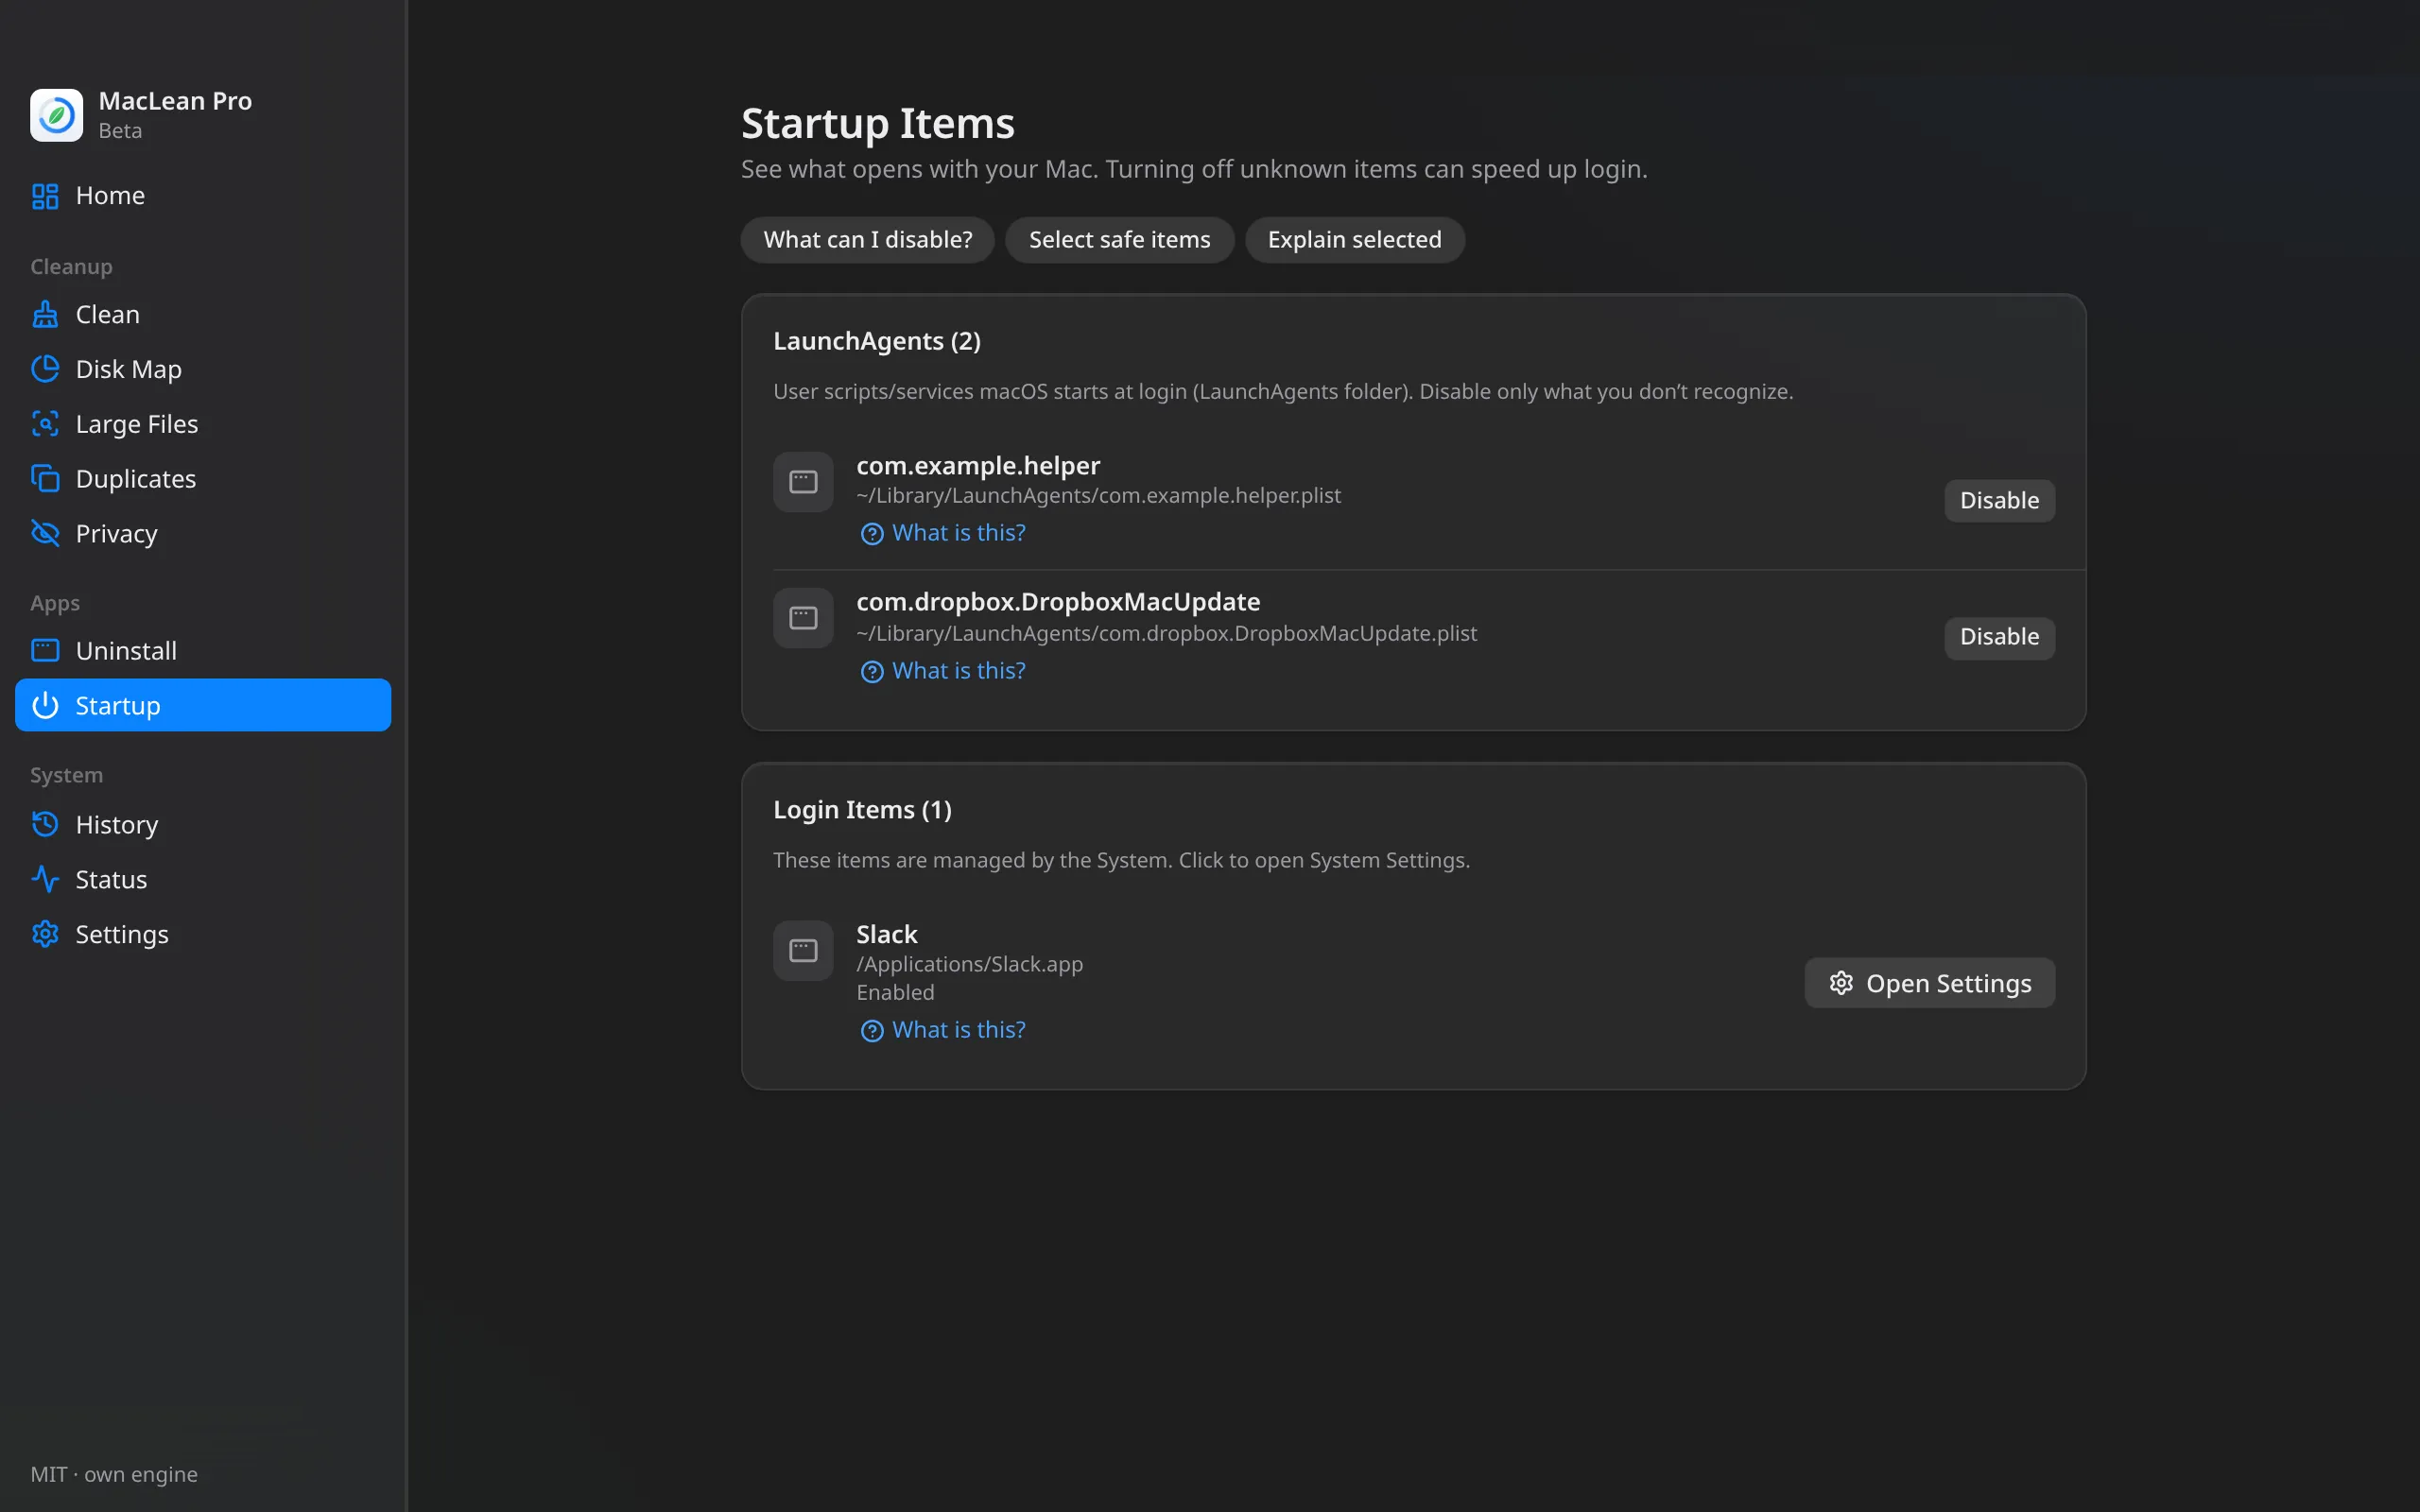Click the Status activity pulse icon

[45, 880]
